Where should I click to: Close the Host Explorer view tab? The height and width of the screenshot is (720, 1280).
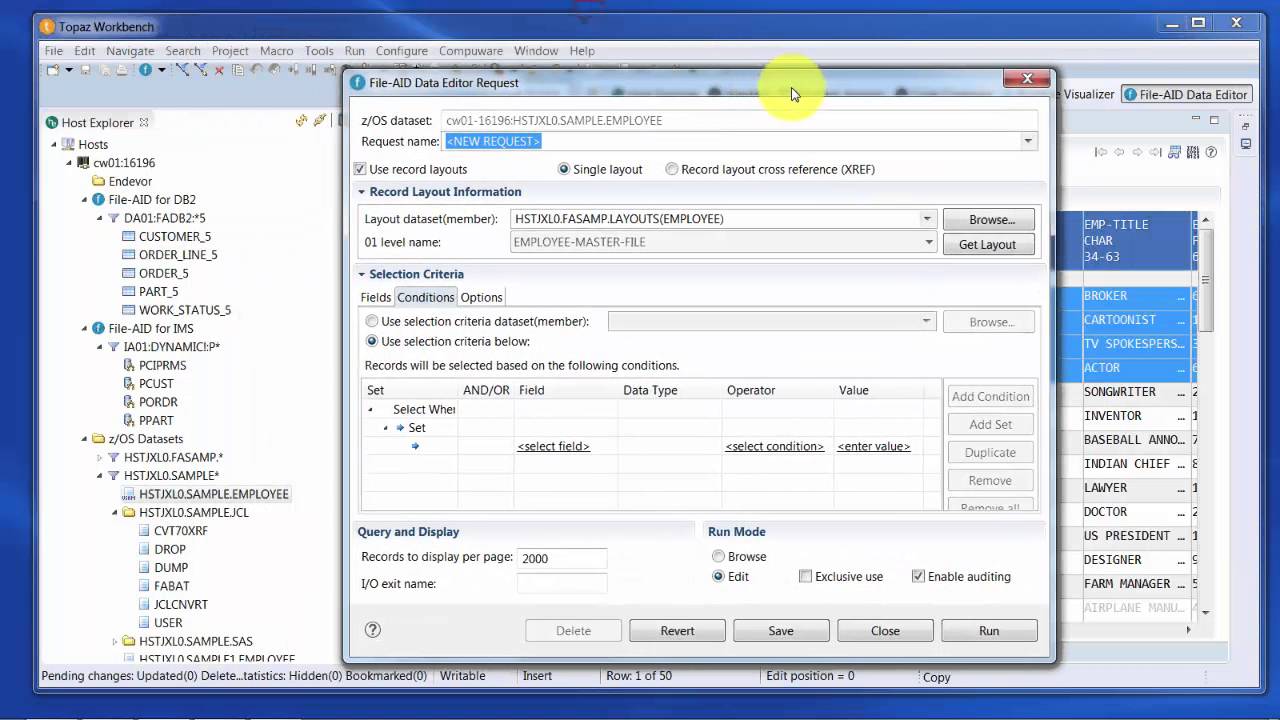[x=144, y=122]
